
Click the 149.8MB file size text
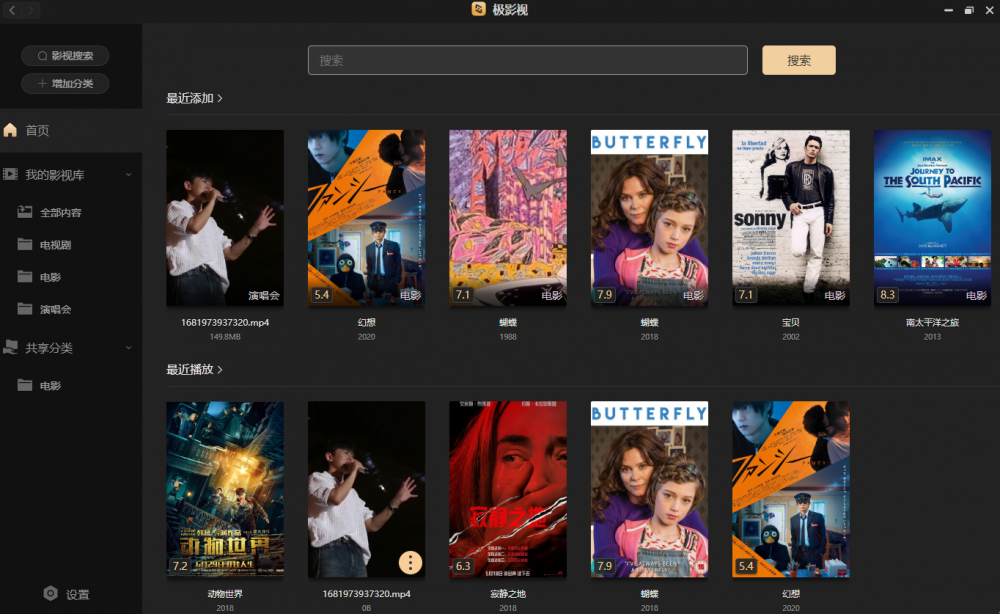(x=225, y=337)
